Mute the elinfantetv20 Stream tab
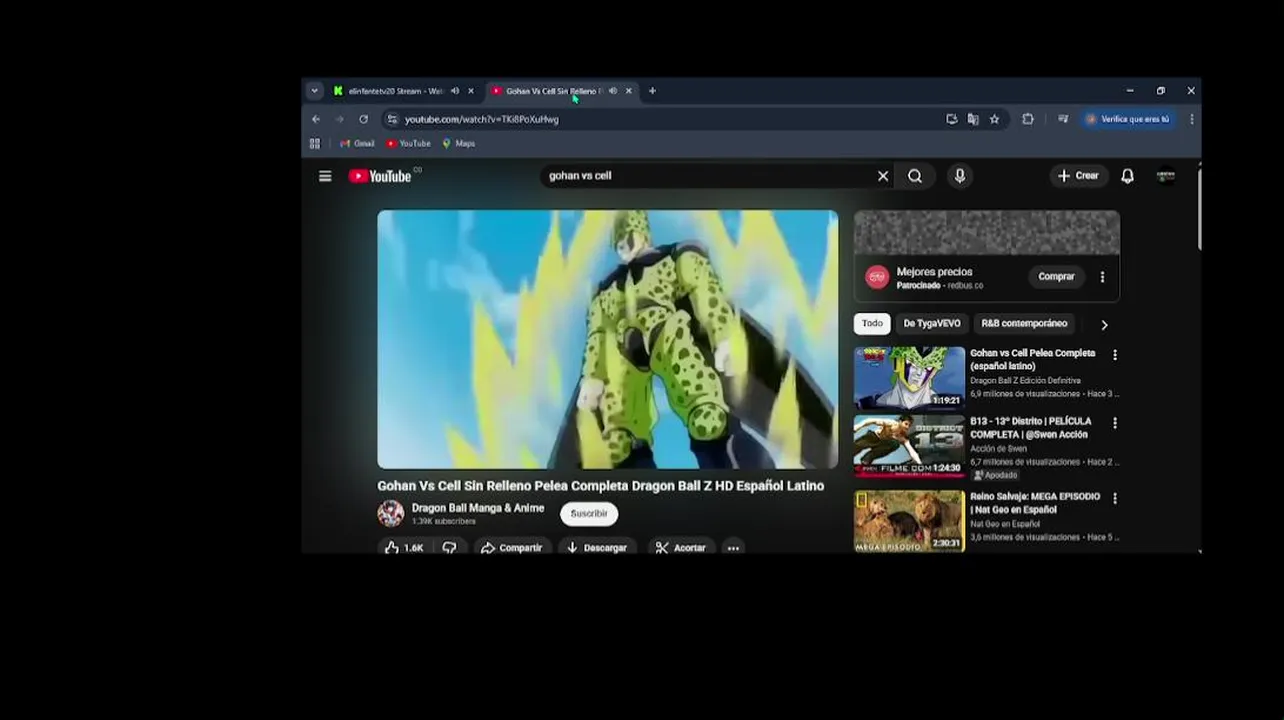 [x=455, y=91]
